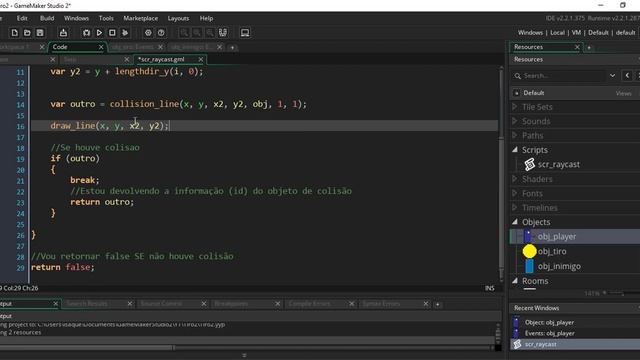This screenshot has height=360, width=640.
Task: Add a new workspace tab with plus
Action: click(x=232, y=48)
